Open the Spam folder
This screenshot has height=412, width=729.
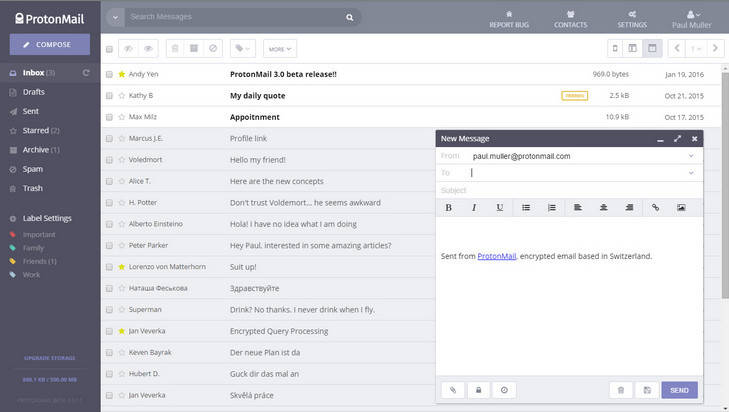coord(33,169)
